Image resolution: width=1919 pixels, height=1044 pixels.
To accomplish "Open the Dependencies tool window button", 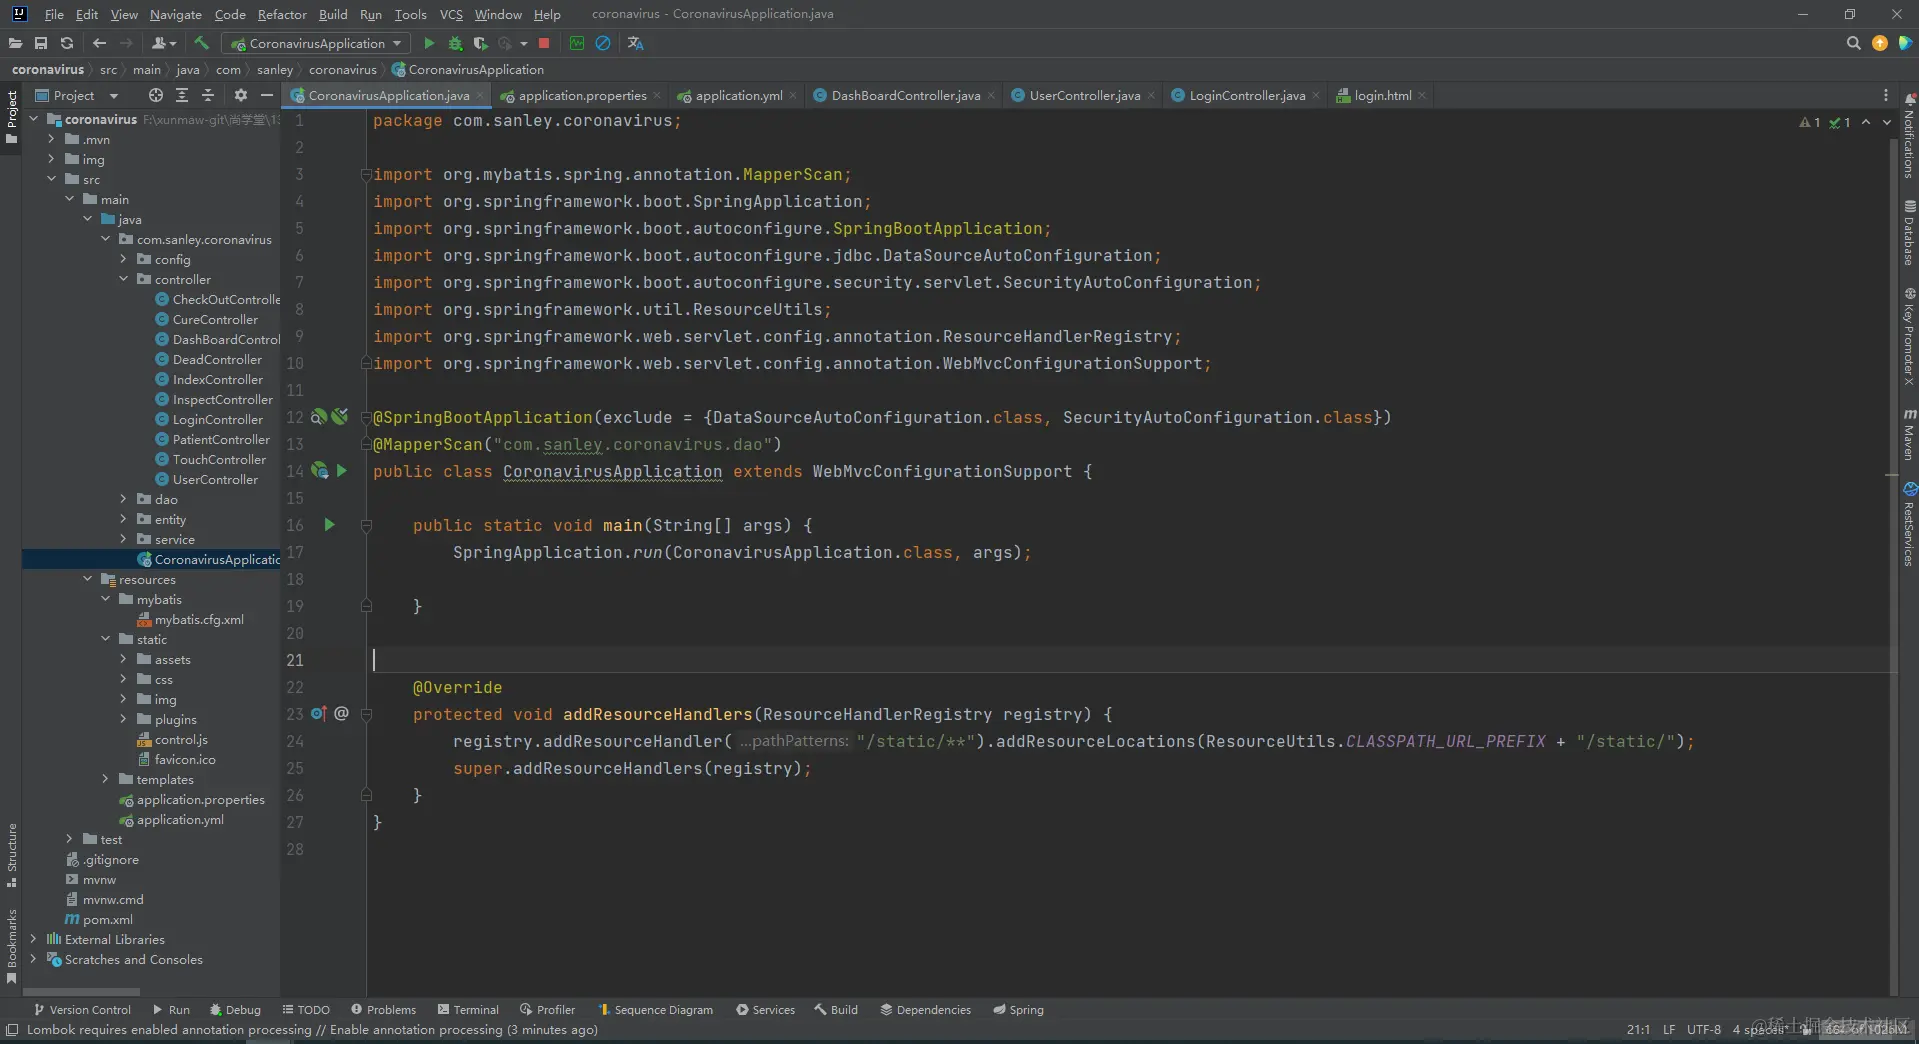I will (925, 1010).
